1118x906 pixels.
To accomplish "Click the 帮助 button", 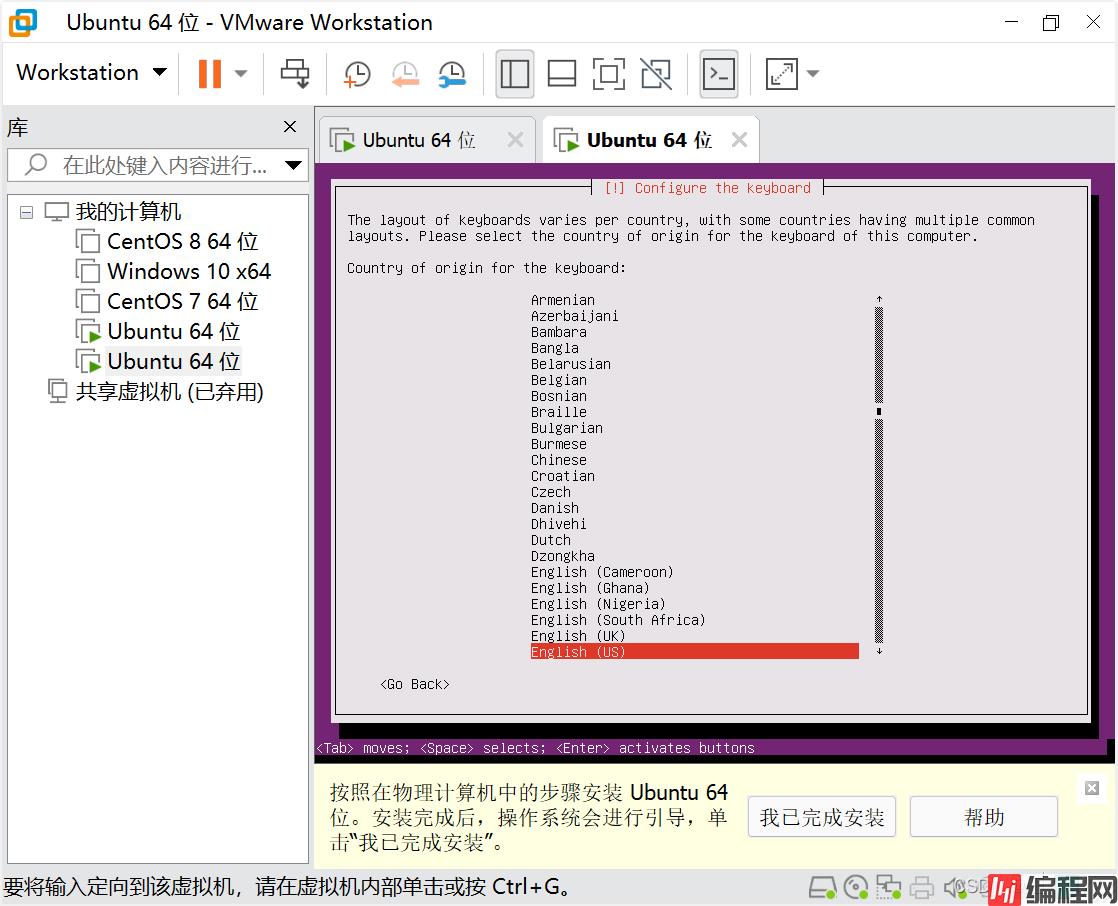I will (983, 817).
